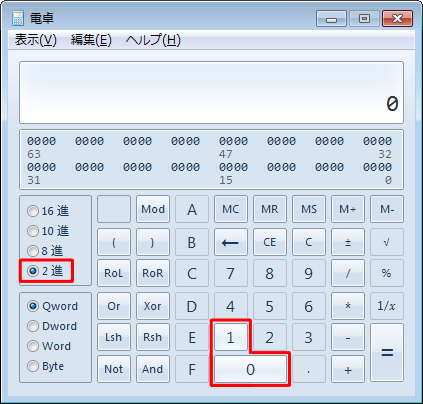Click the CE clear entry button

pos(270,242)
